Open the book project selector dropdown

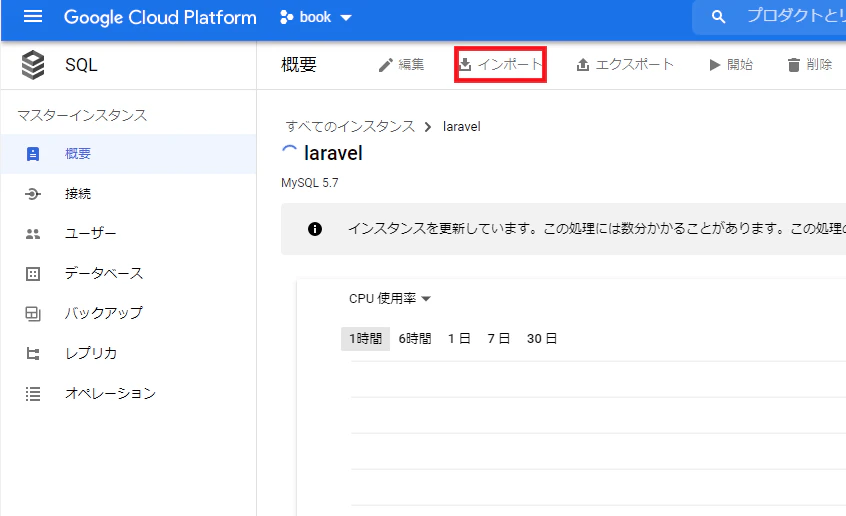pyautogui.click(x=316, y=17)
